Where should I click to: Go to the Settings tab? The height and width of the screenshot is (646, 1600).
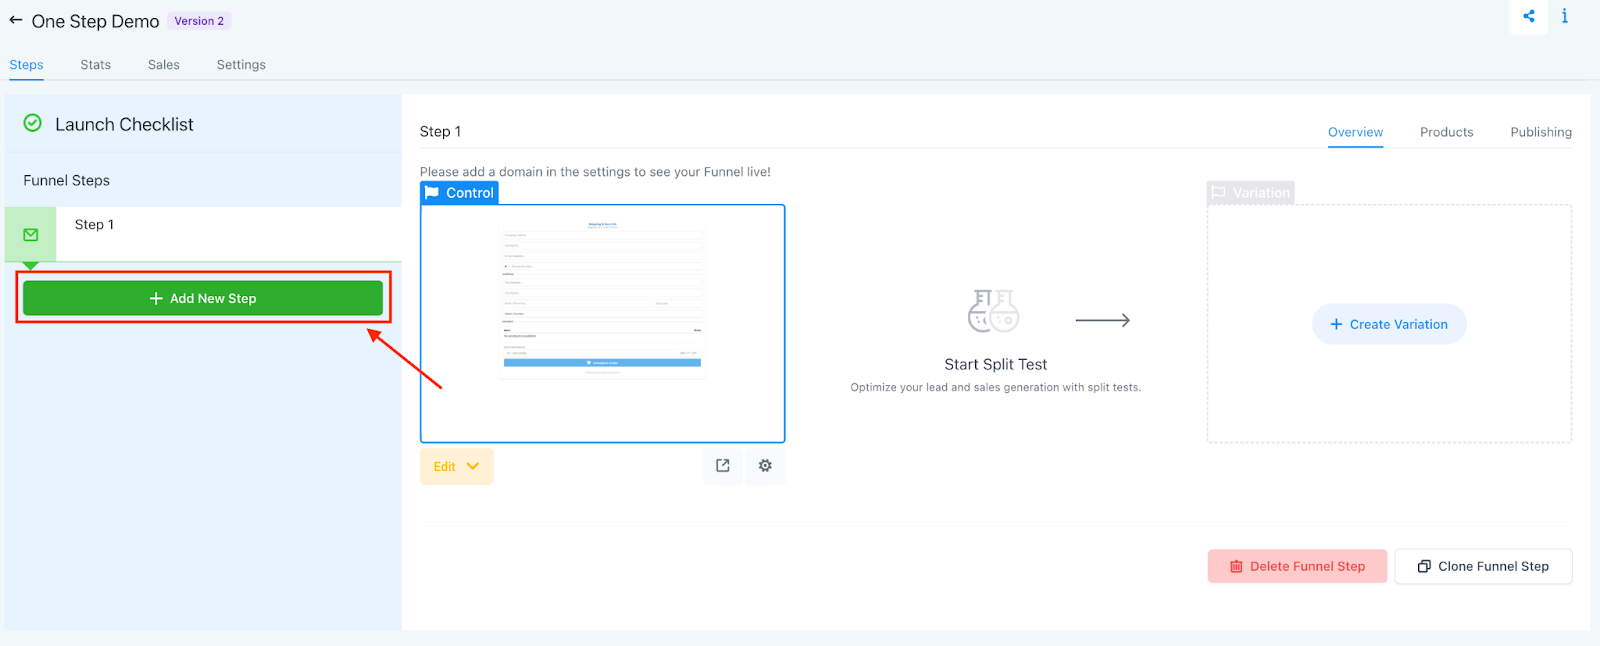(241, 65)
